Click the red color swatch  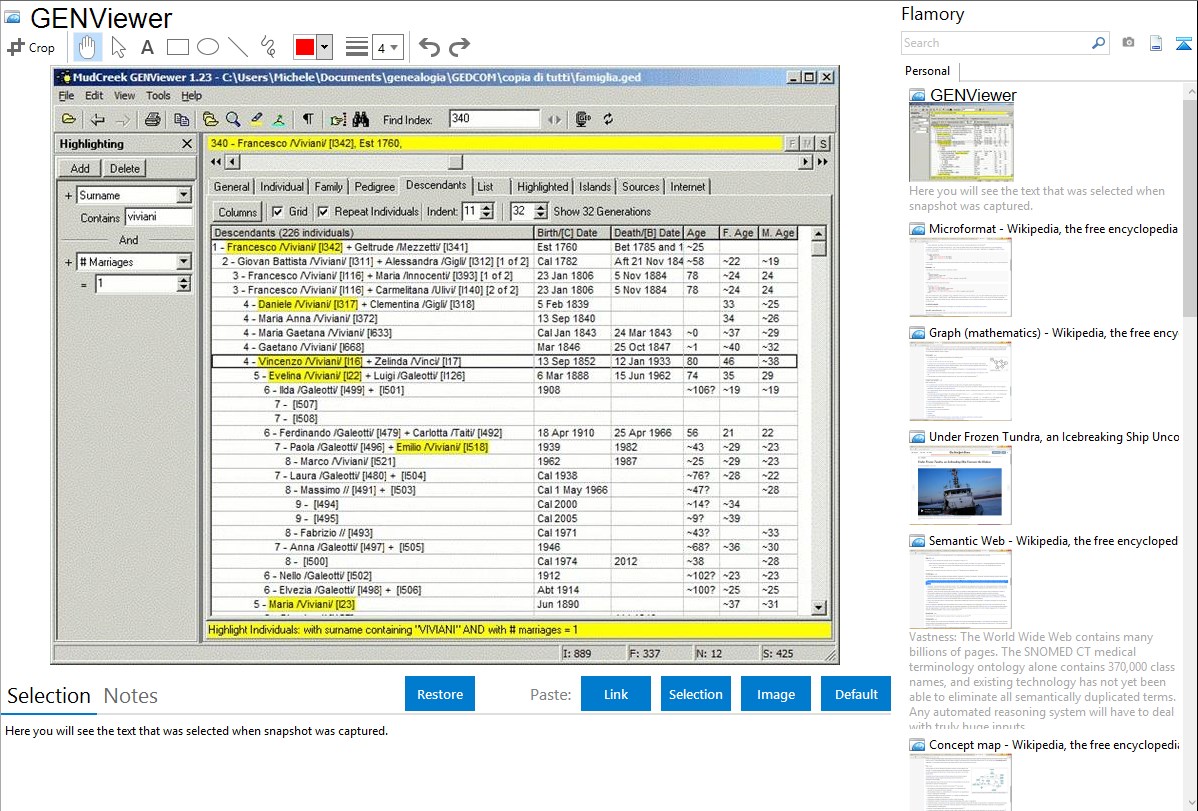click(x=304, y=47)
